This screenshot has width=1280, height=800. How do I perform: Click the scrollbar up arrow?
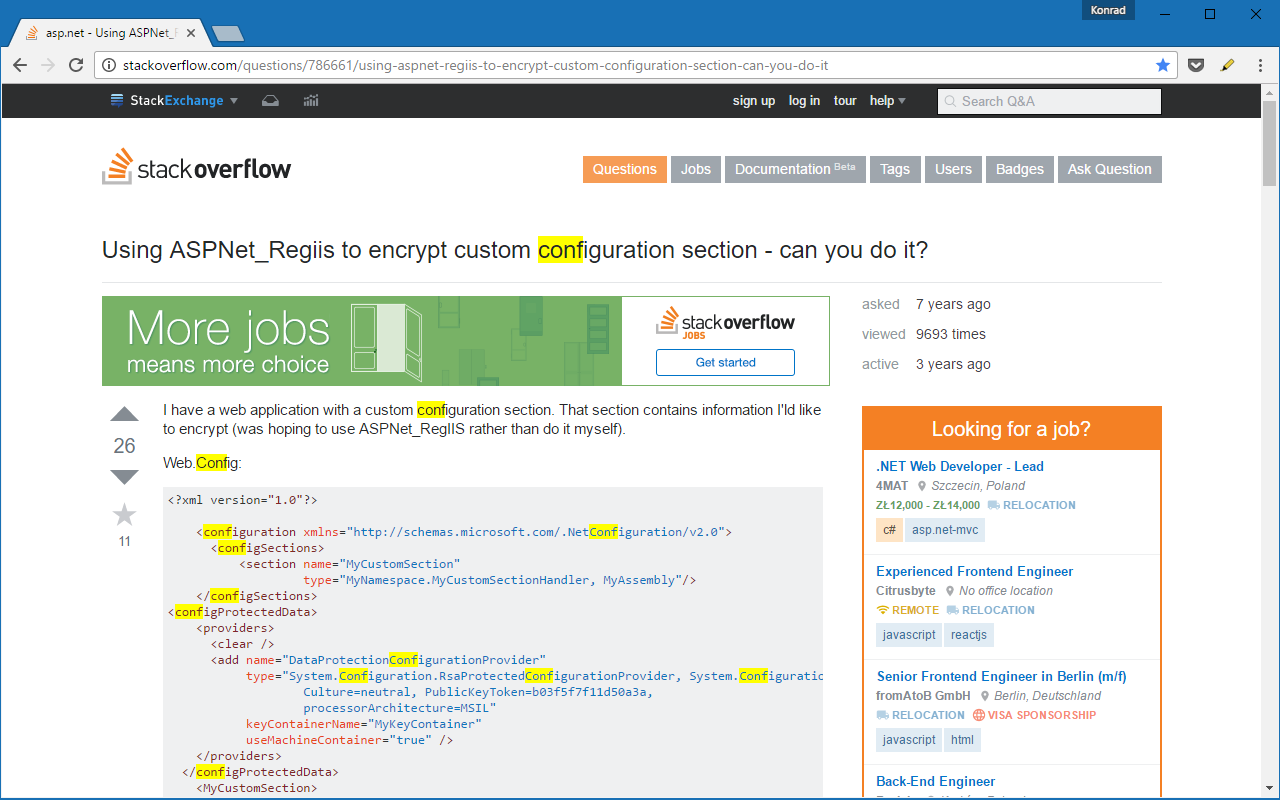coord(1270,91)
